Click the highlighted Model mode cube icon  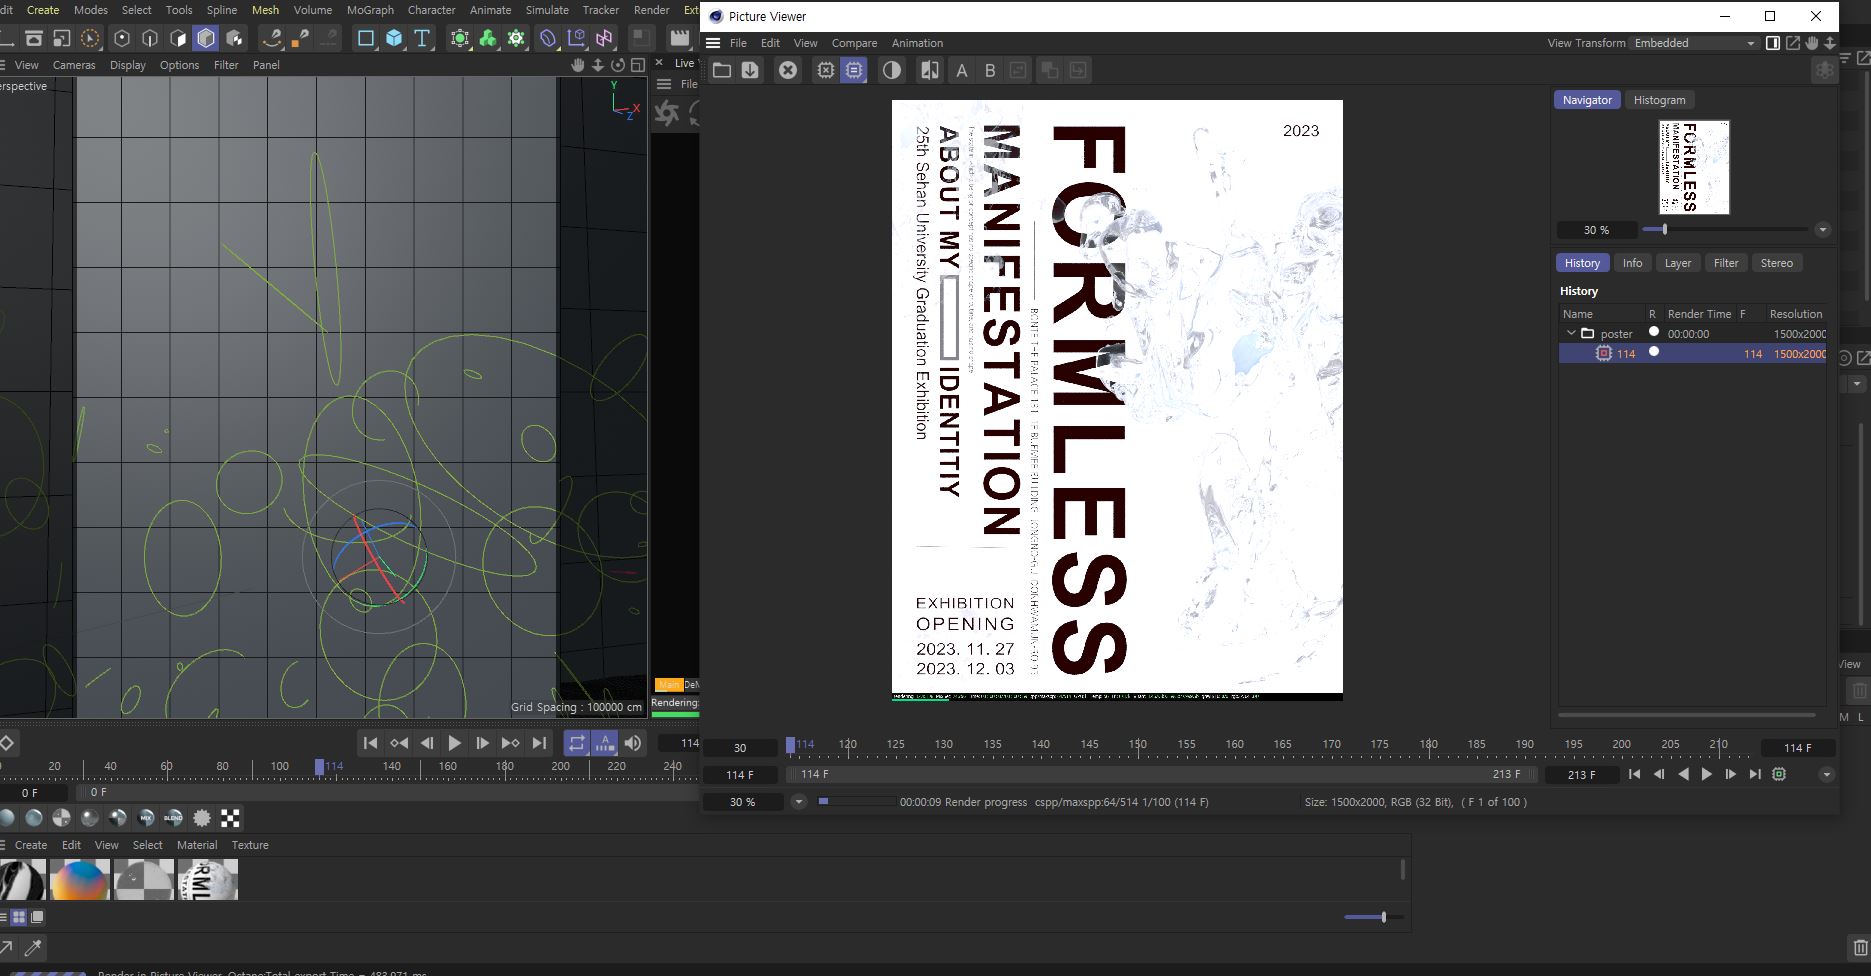click(206, 38)
